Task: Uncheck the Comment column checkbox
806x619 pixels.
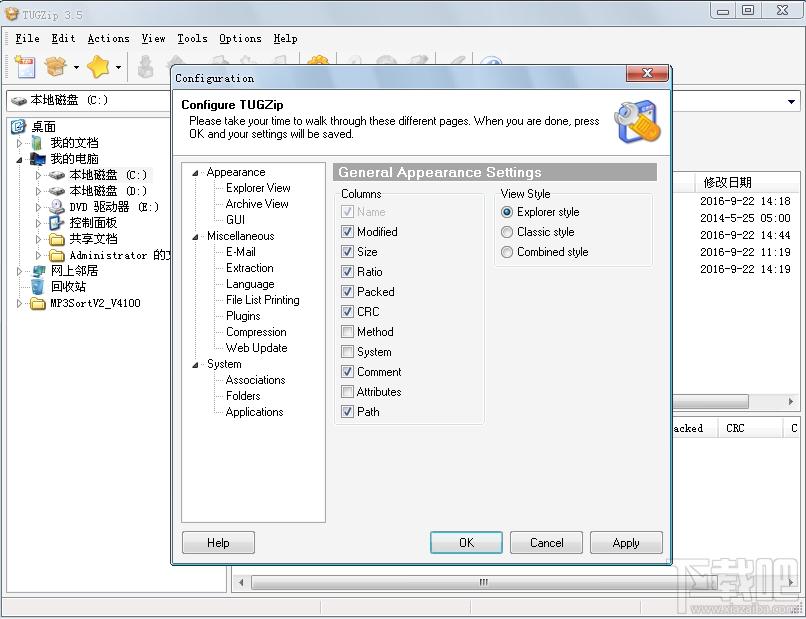Action: 347,372
